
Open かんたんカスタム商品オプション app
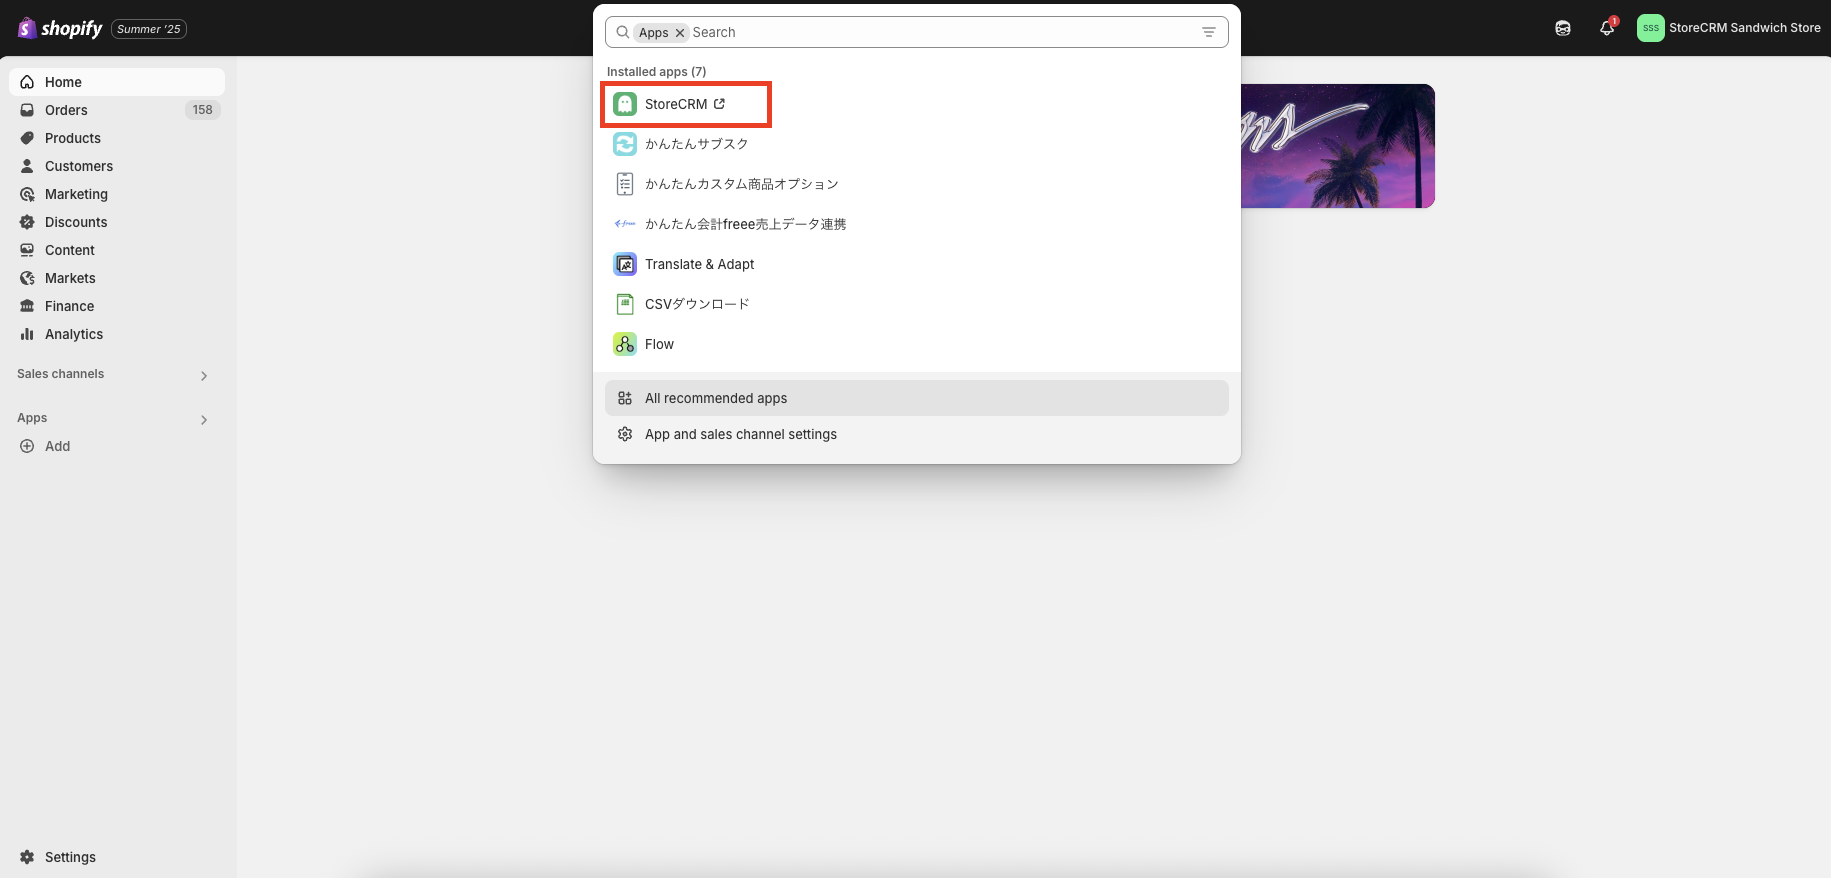(x=916, y=184)
